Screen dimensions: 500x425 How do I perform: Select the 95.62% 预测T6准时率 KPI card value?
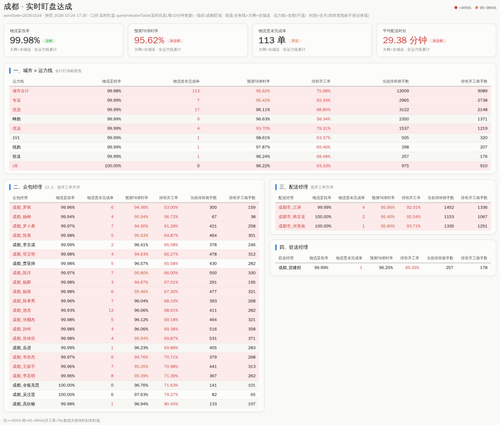[x=149, y=40]
